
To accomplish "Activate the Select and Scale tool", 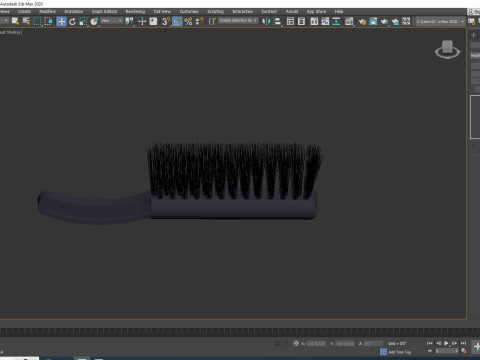I will pos(83,21).
